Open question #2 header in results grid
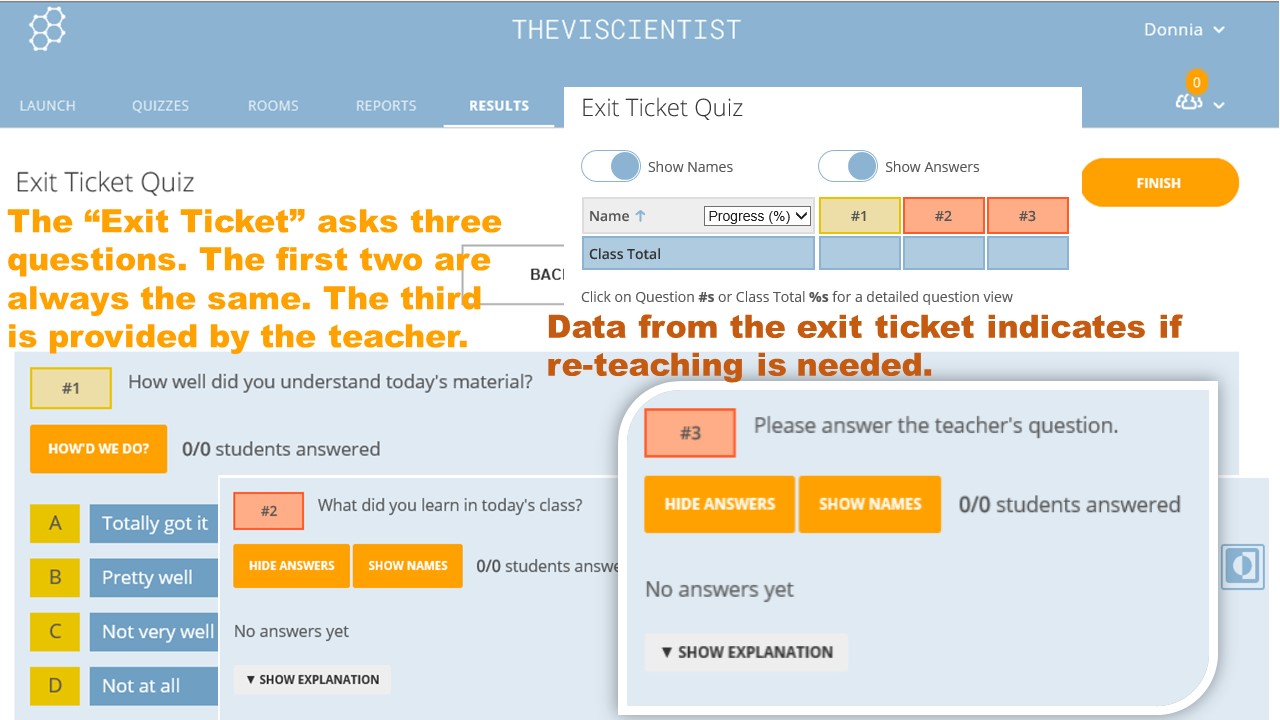 click(943, 215)
